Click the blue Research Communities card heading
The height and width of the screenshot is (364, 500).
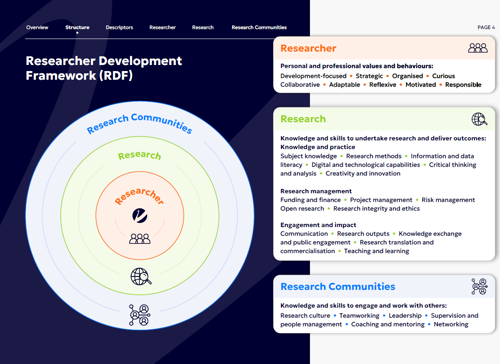click(338, 287)
